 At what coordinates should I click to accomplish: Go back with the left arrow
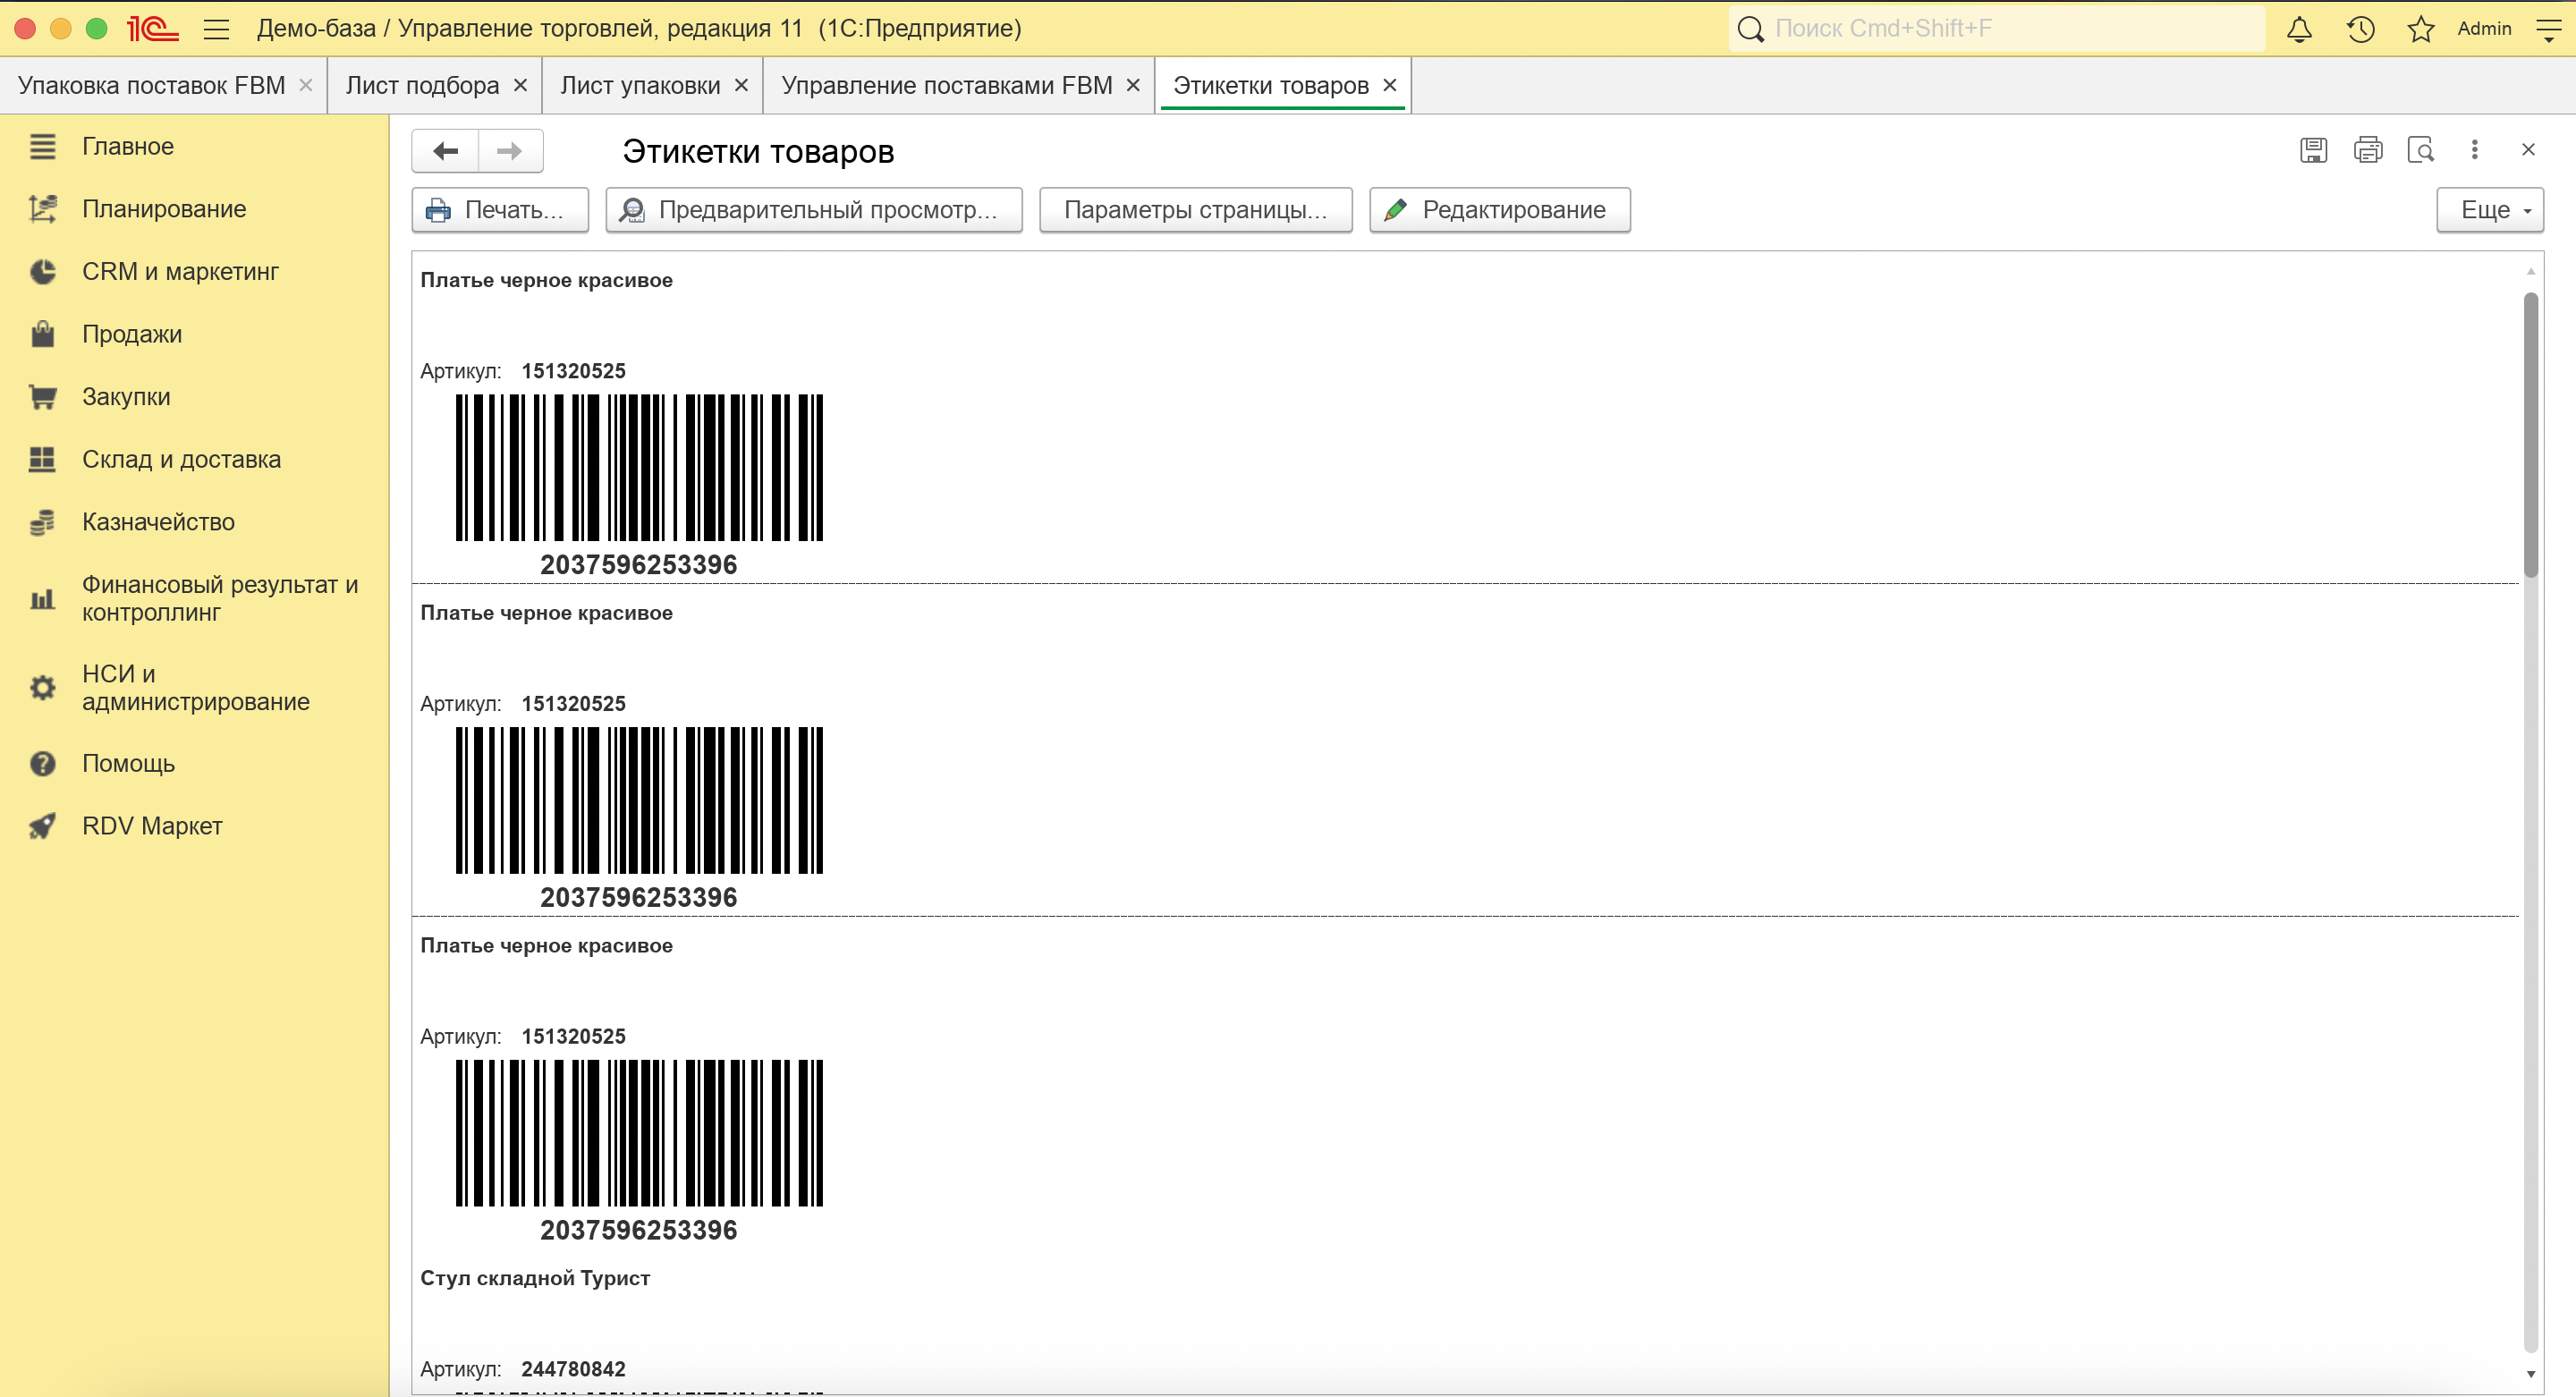[x=446, y=151]
